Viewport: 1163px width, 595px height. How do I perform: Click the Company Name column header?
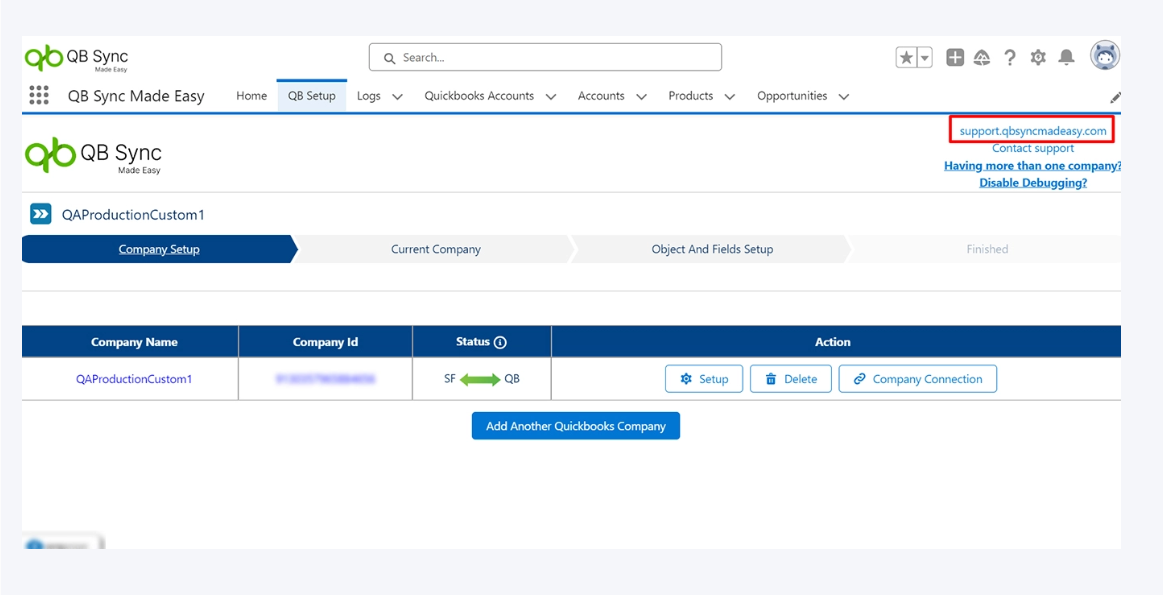[134, 342]
